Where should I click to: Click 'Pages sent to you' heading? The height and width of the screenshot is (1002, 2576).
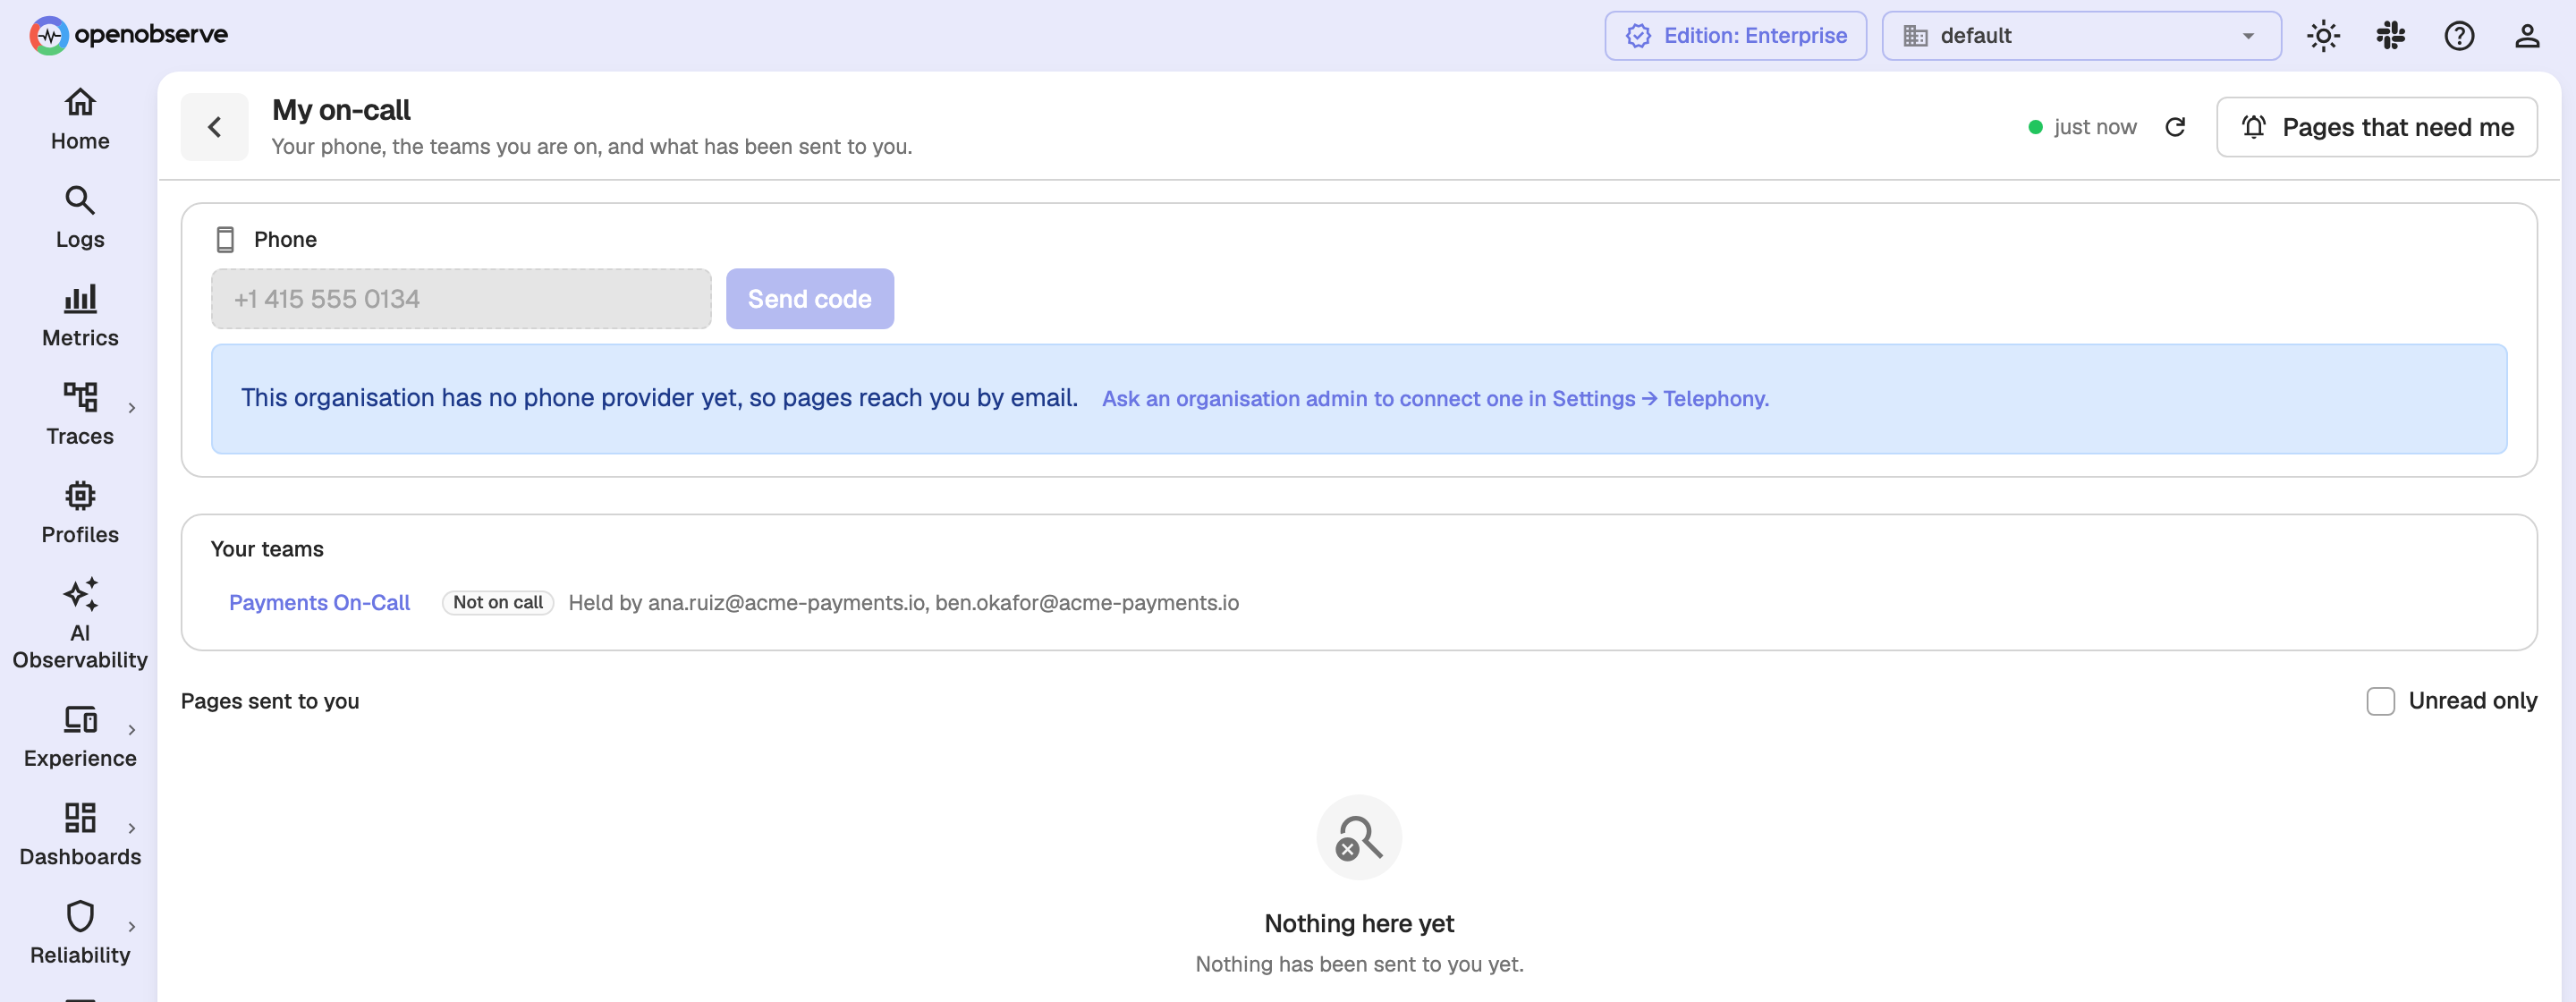(x=270, y=701)
